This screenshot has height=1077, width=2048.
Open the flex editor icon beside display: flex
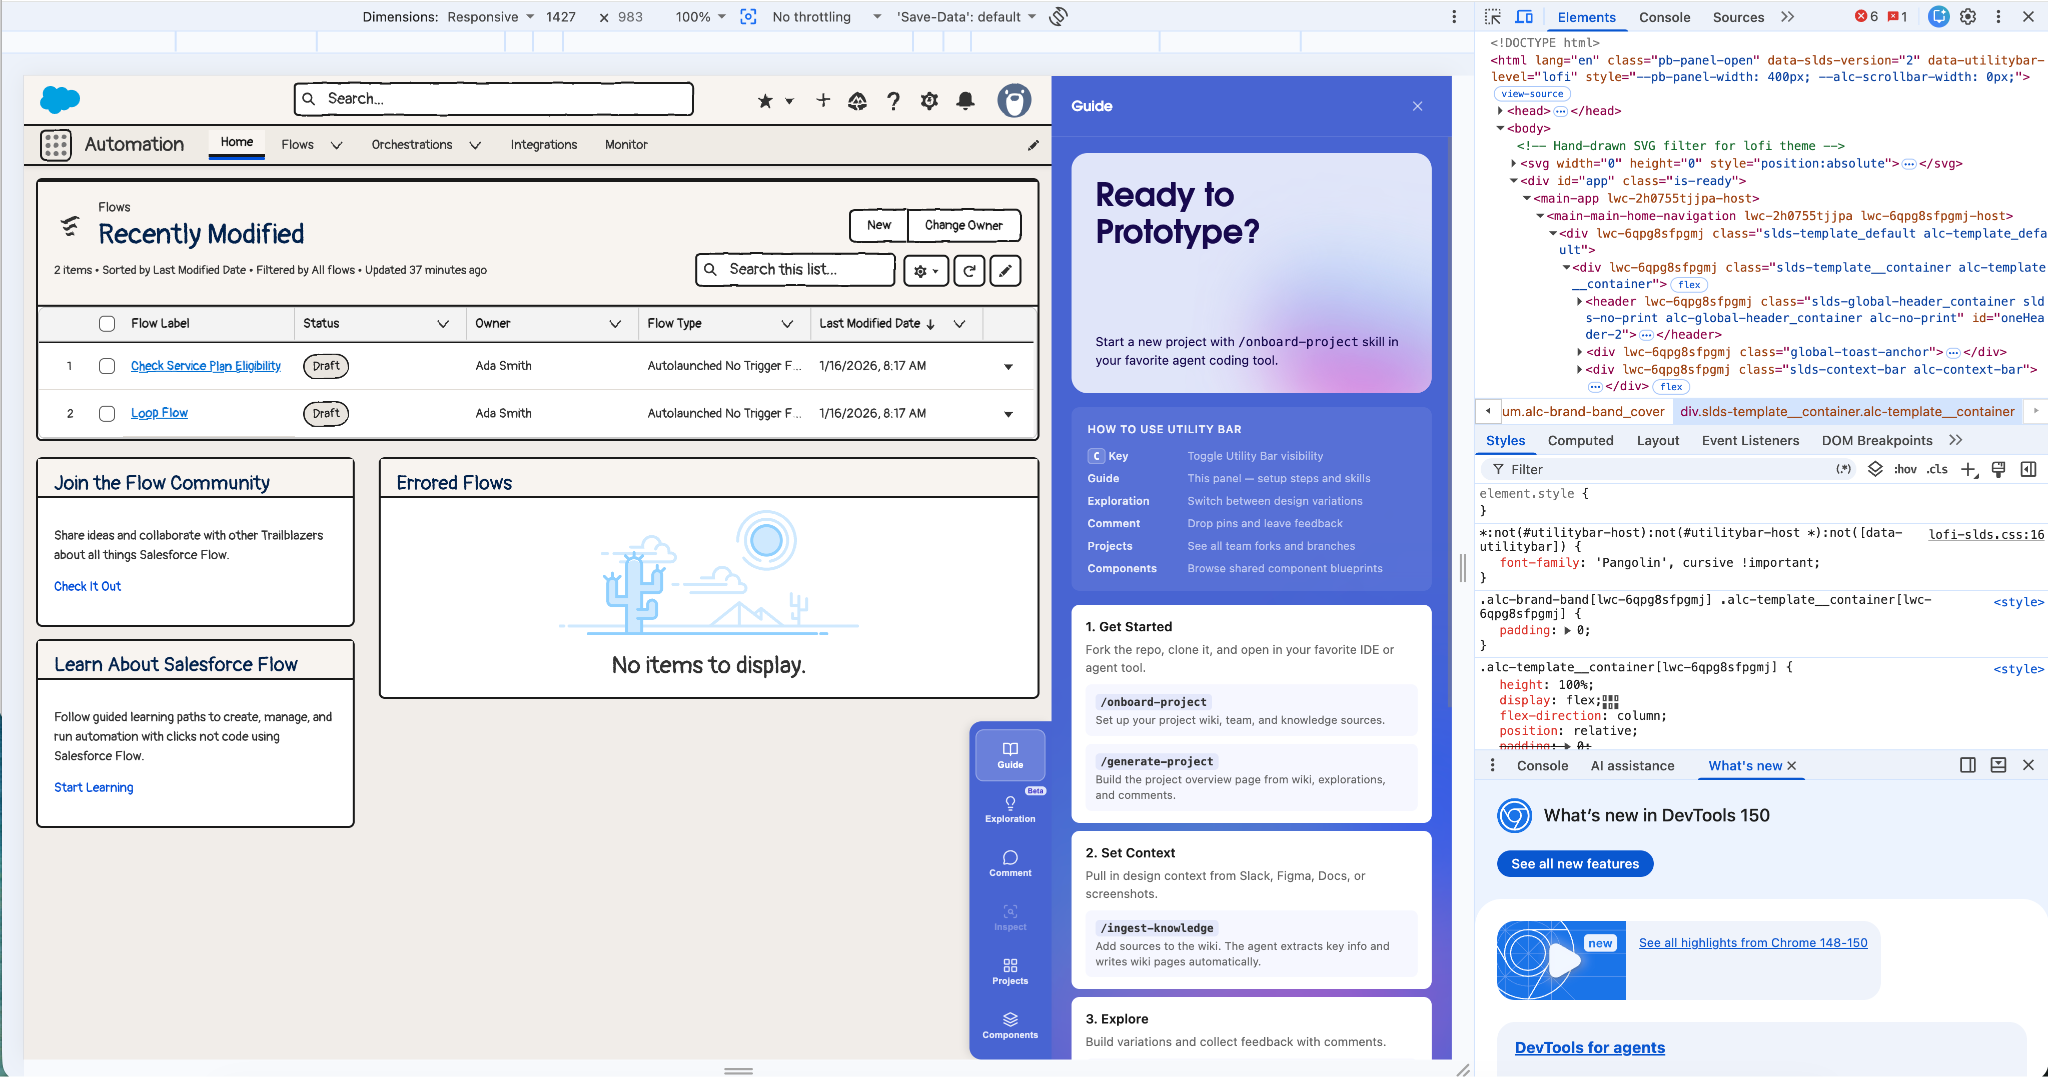click(1610, 701)
